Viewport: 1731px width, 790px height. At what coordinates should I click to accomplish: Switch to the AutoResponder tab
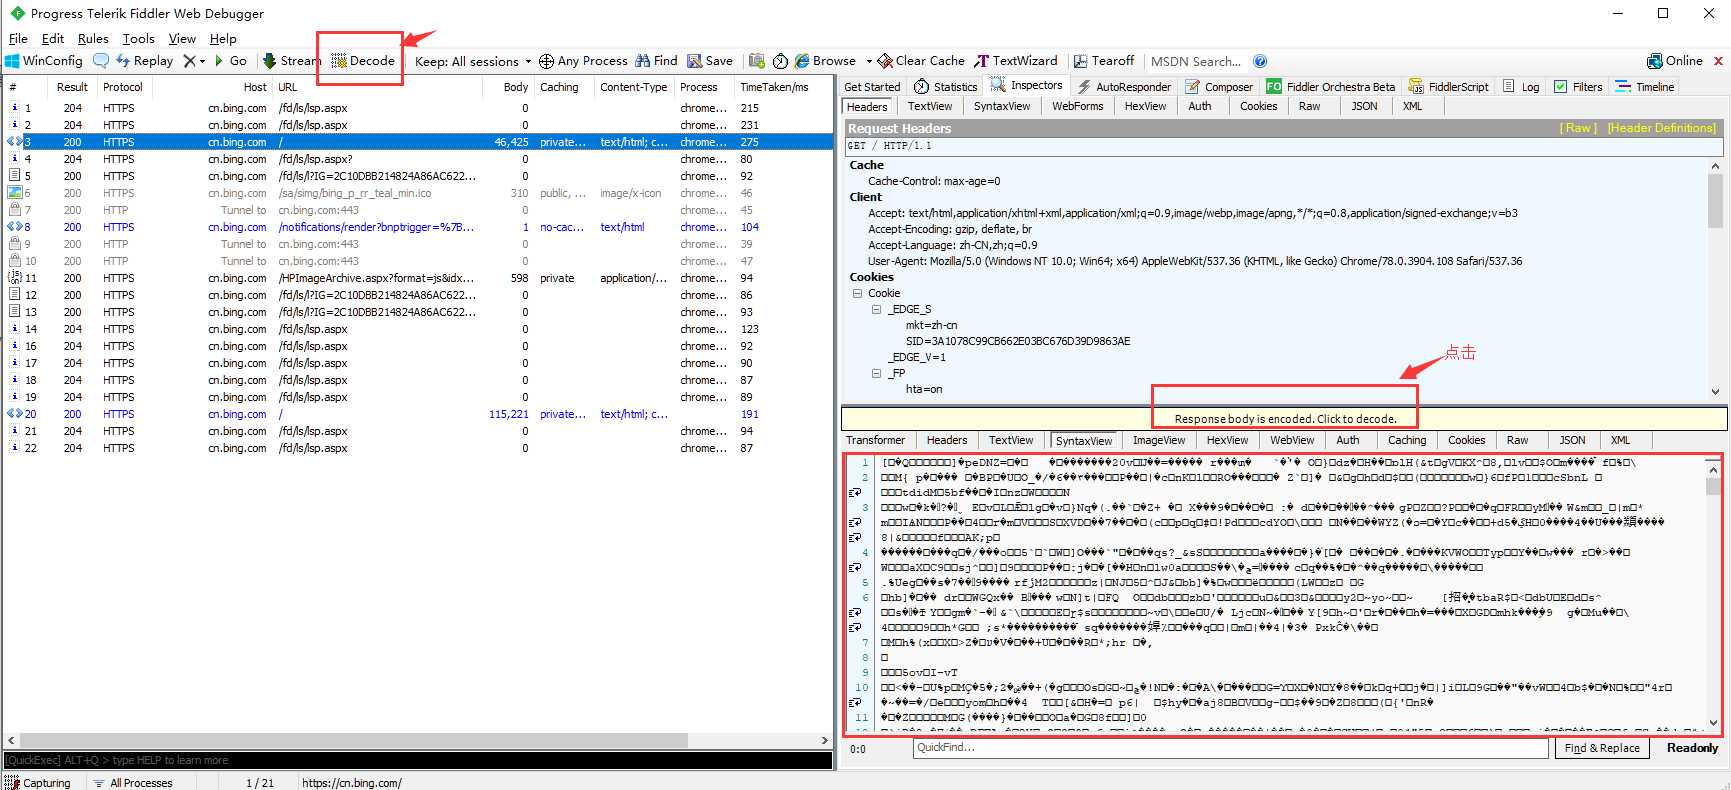tap(1123, 87)
